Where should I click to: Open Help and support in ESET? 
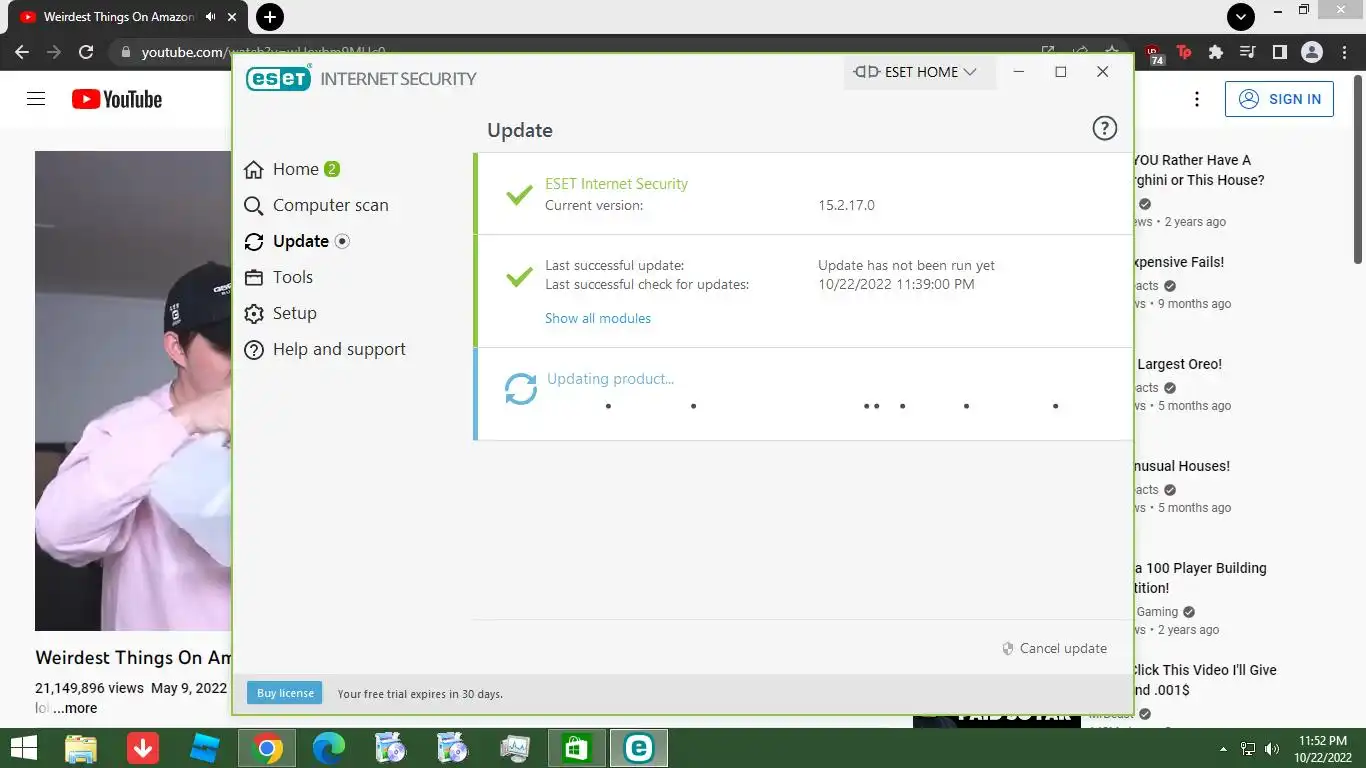[325, 349]
